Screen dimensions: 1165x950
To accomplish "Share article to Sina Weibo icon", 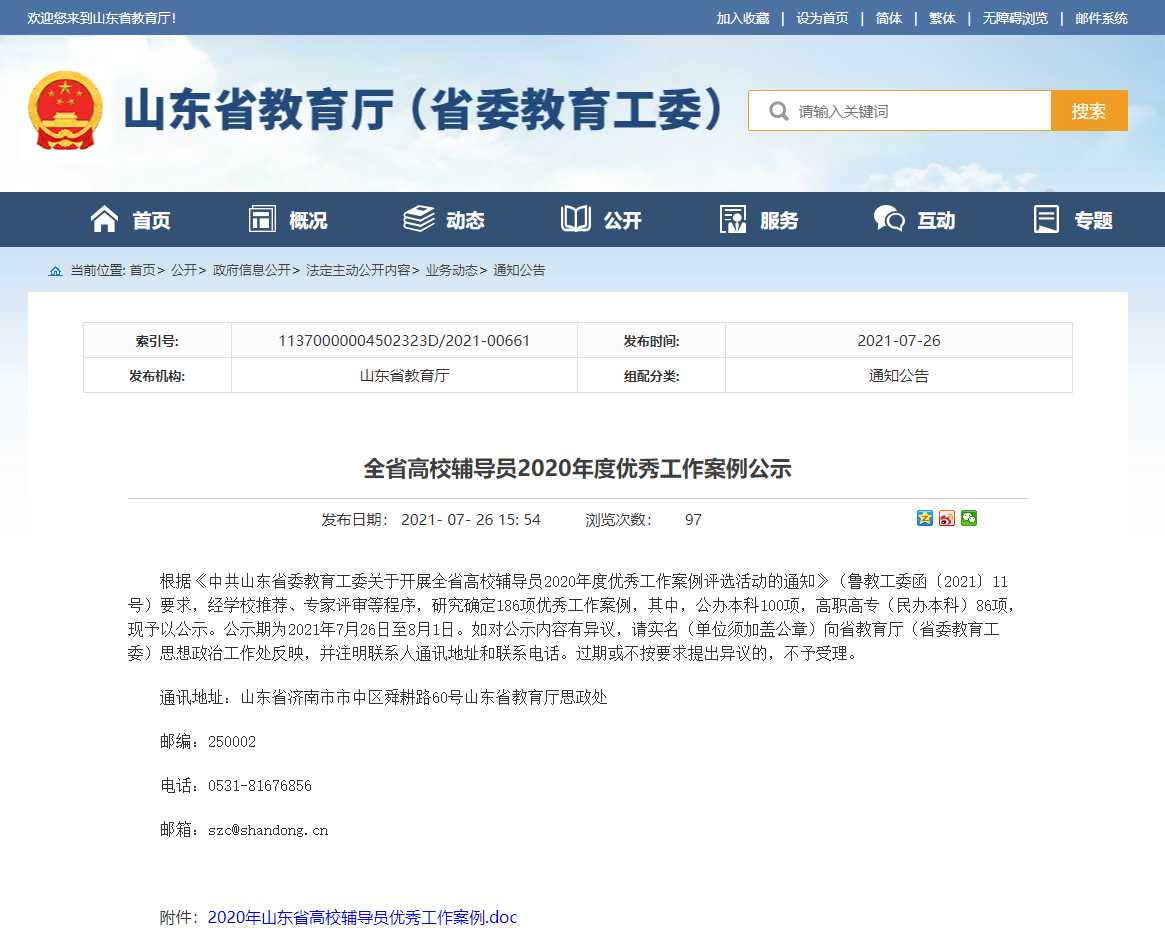I will pyautogui.click(x=947, y=518).
